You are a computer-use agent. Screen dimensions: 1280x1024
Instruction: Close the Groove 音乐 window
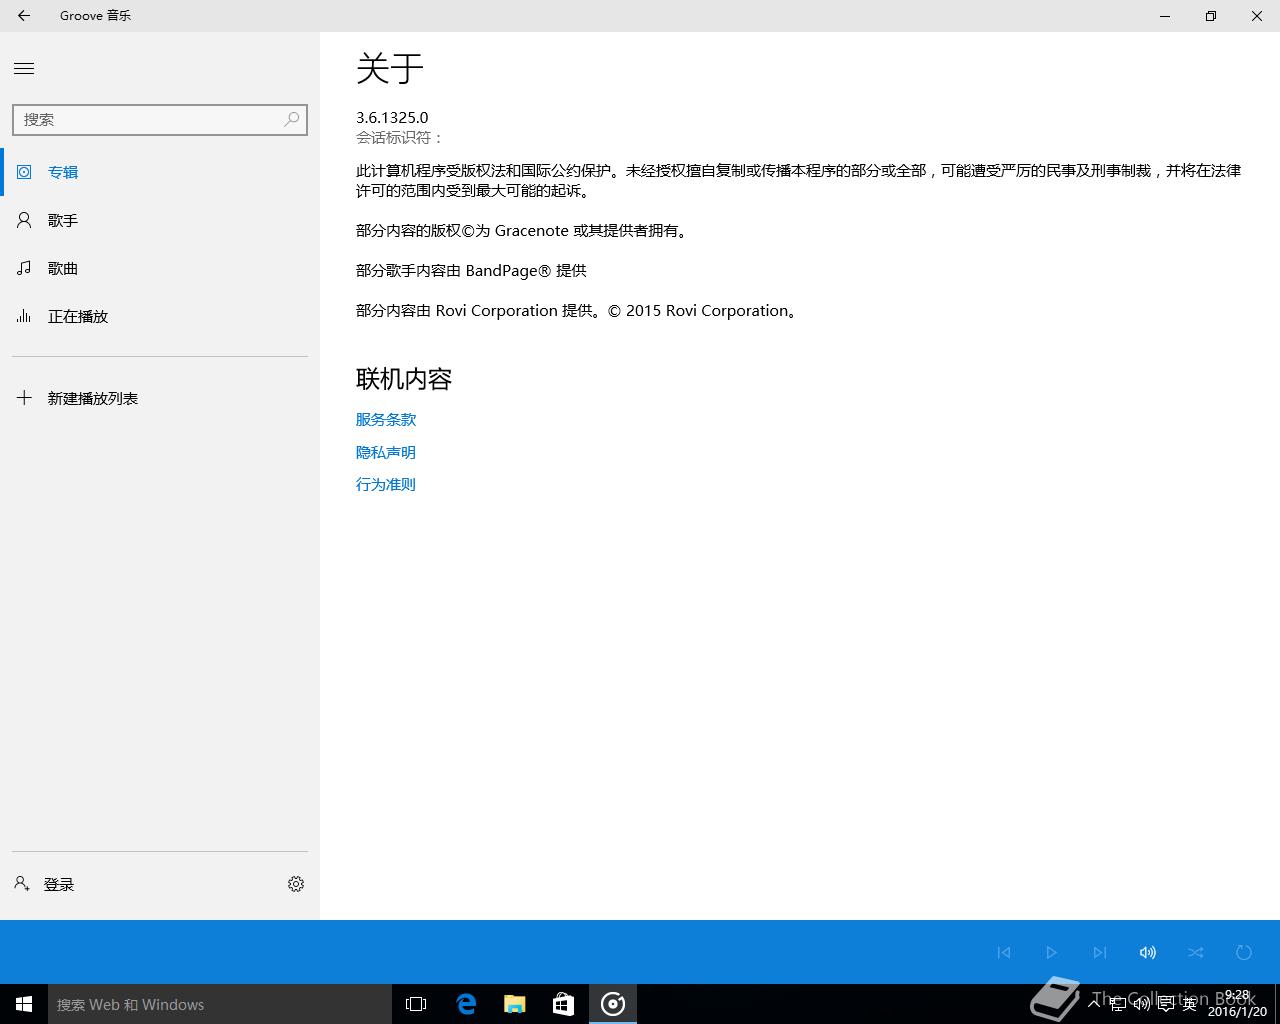coord(1257,15)
